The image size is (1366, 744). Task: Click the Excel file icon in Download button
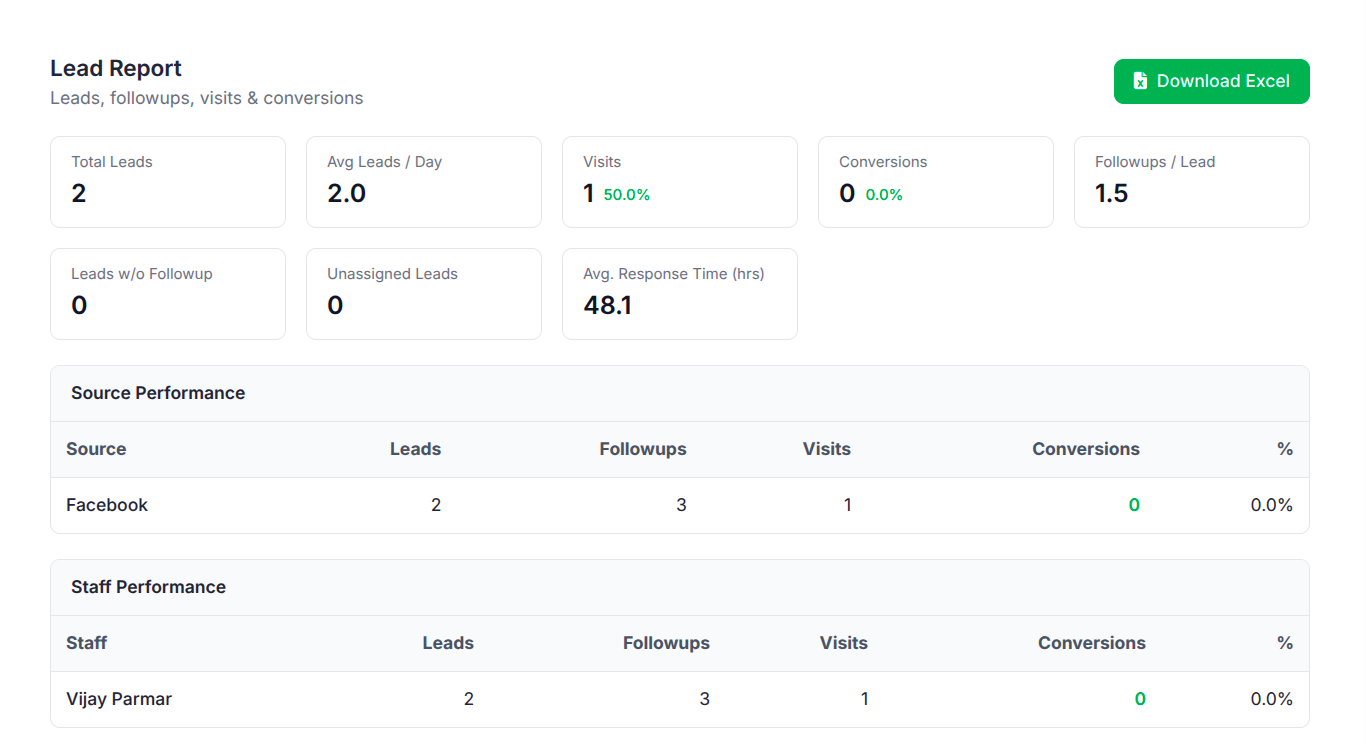(1140, 81)
